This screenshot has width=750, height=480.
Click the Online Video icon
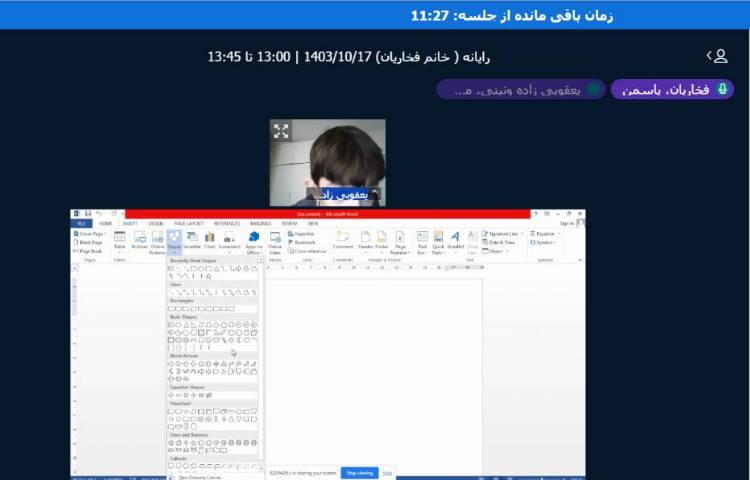[x=275, y=242]
